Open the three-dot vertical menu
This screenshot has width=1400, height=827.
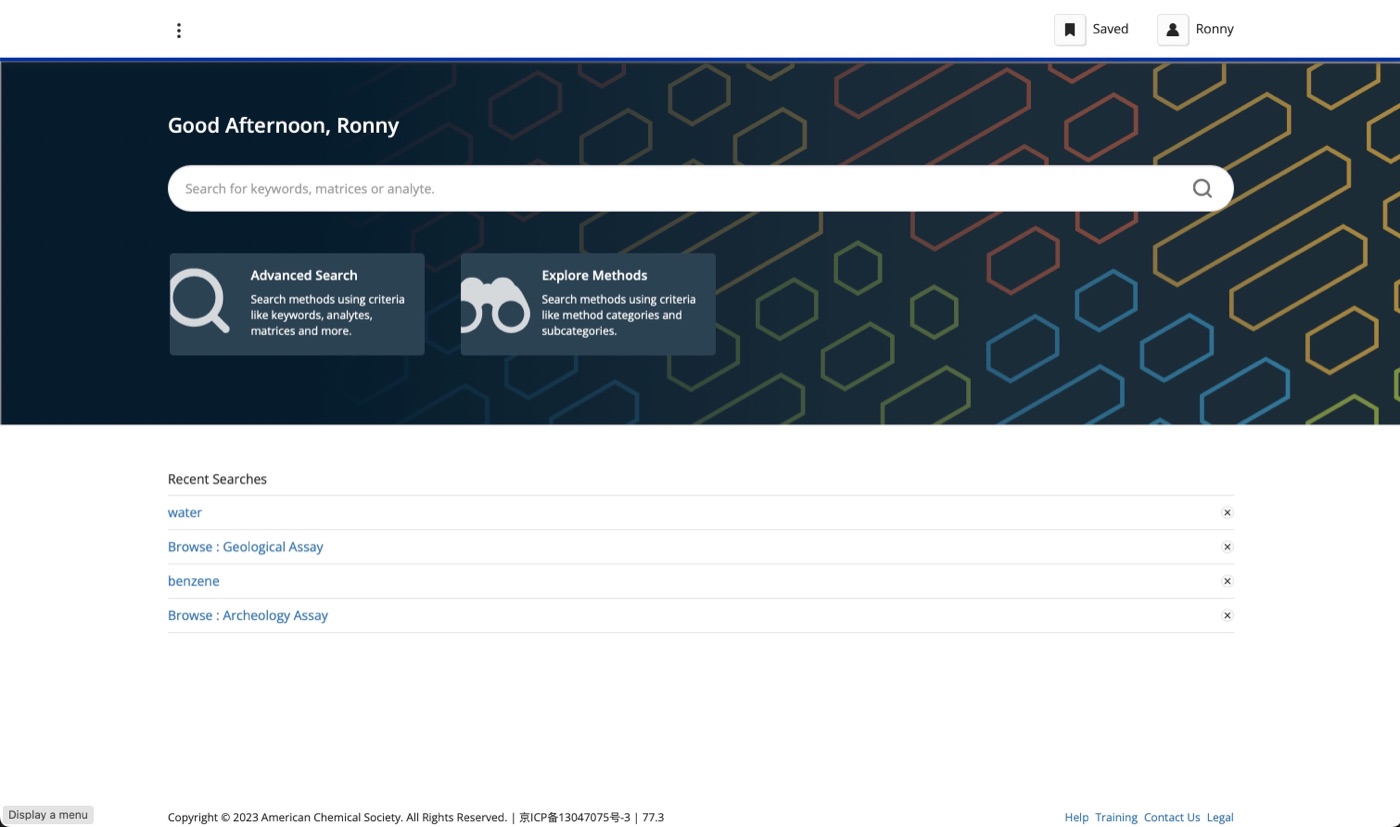[179, 30]
